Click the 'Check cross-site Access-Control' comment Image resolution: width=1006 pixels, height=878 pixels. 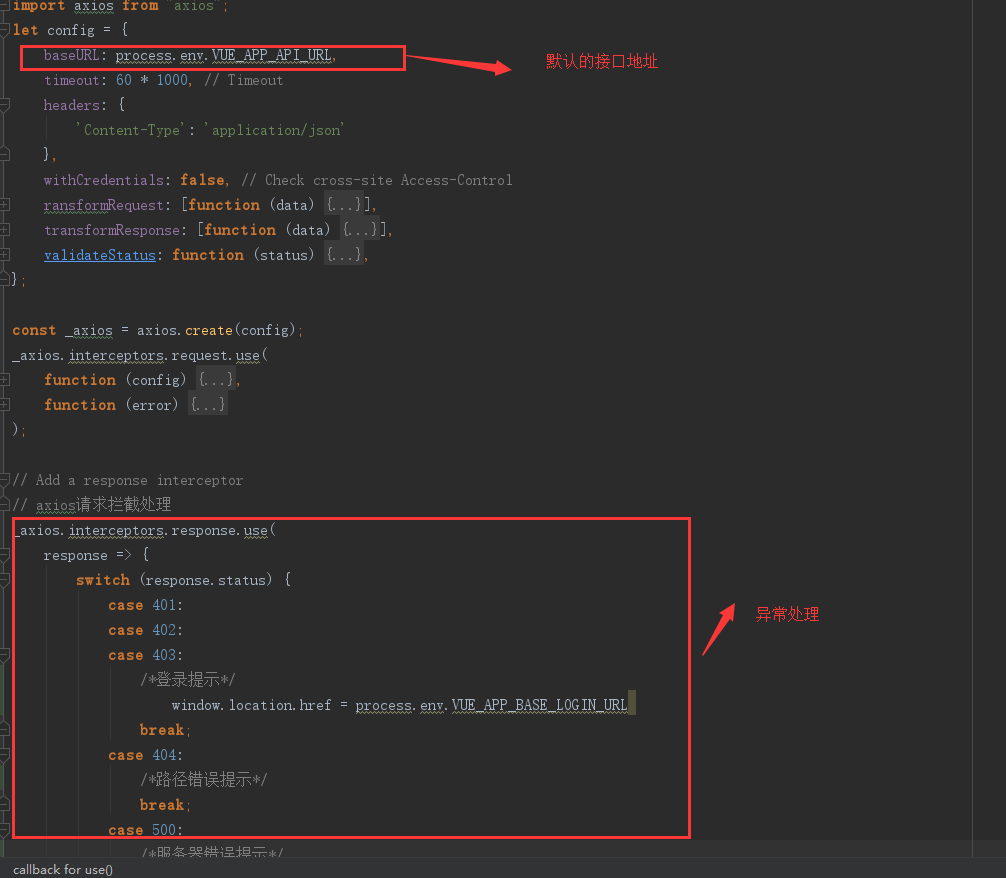(389, 180)
